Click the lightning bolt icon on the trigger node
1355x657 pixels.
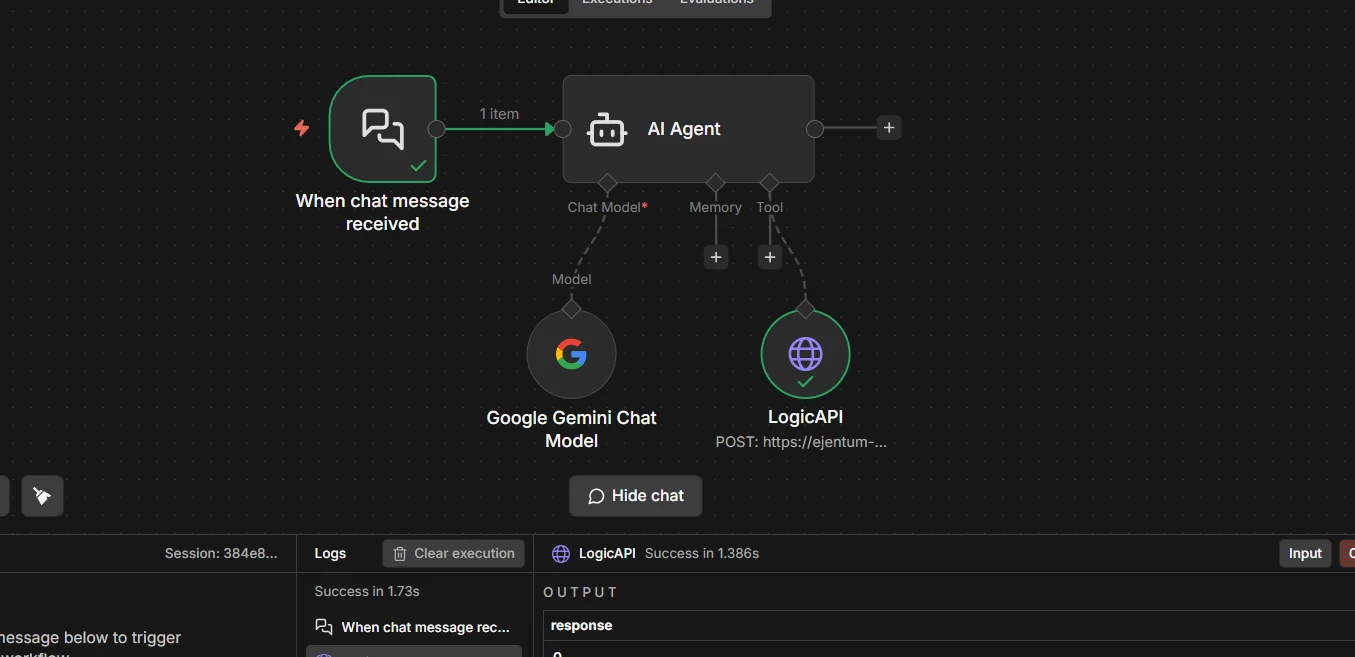point(302,128)
